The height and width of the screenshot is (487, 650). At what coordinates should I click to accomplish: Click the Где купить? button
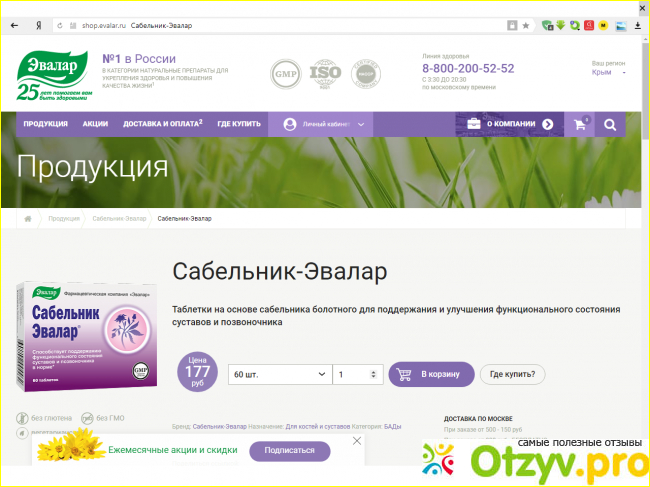coord(513,374)
